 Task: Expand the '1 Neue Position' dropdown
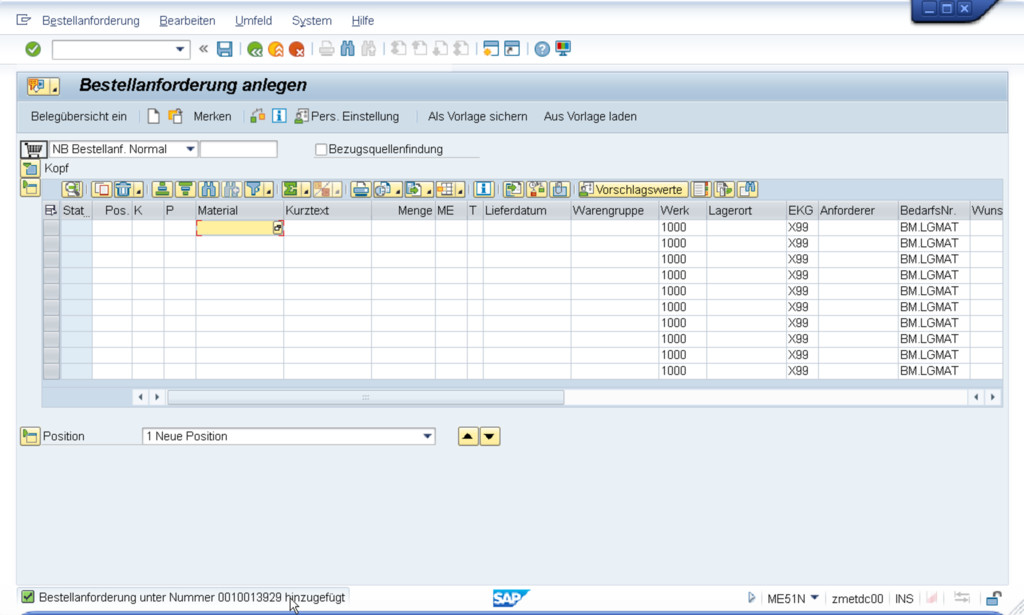(428, 437)
